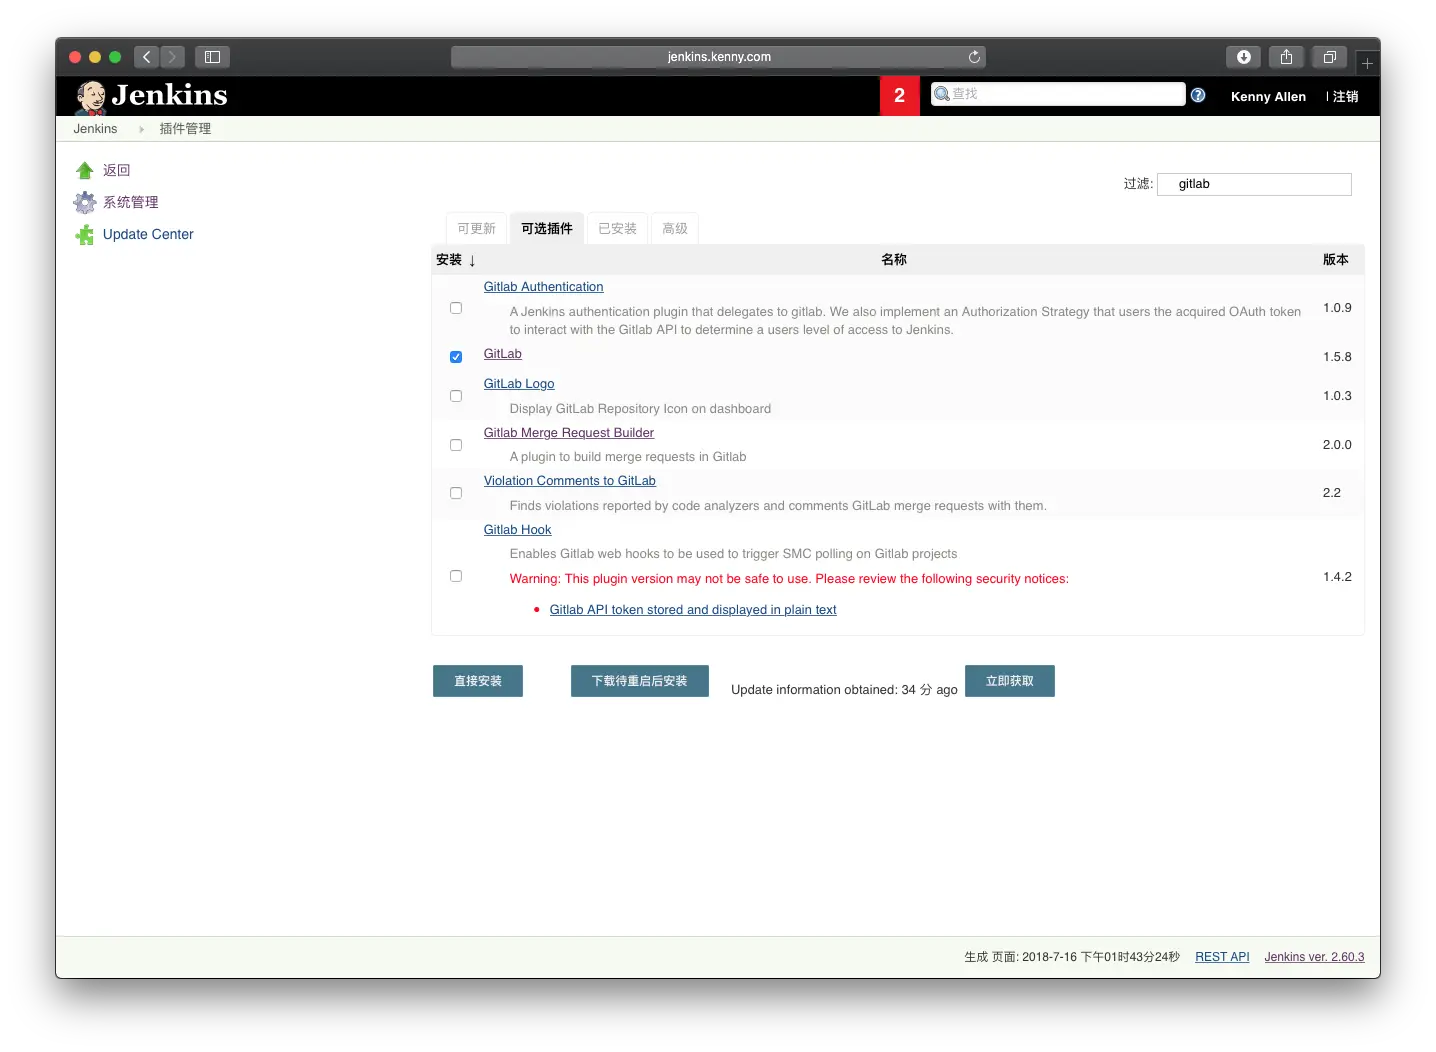
Task: Click the 立即获取 button
Action: (x=1010, y=681)
